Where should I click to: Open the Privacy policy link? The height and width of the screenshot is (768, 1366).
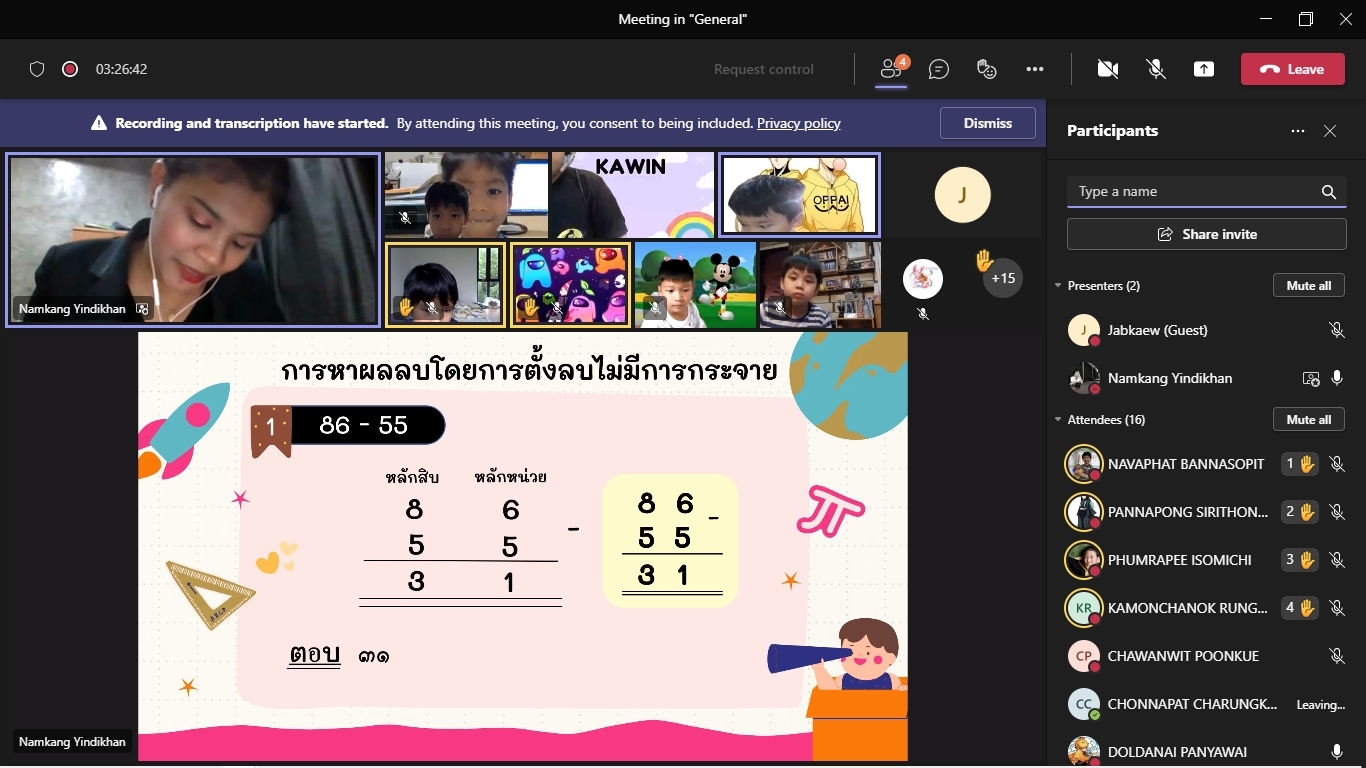798,123
